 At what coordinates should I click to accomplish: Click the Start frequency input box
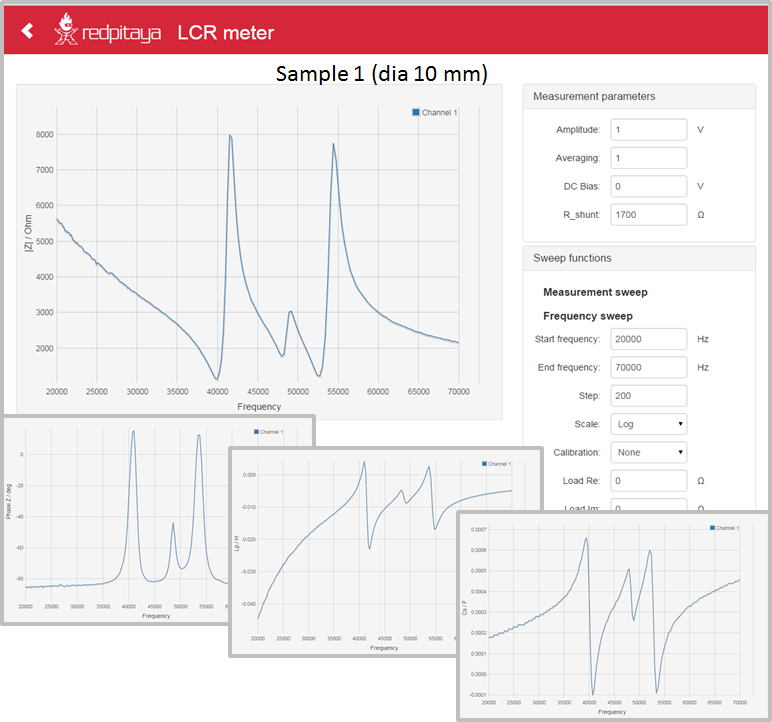click(x=648, y=339)
